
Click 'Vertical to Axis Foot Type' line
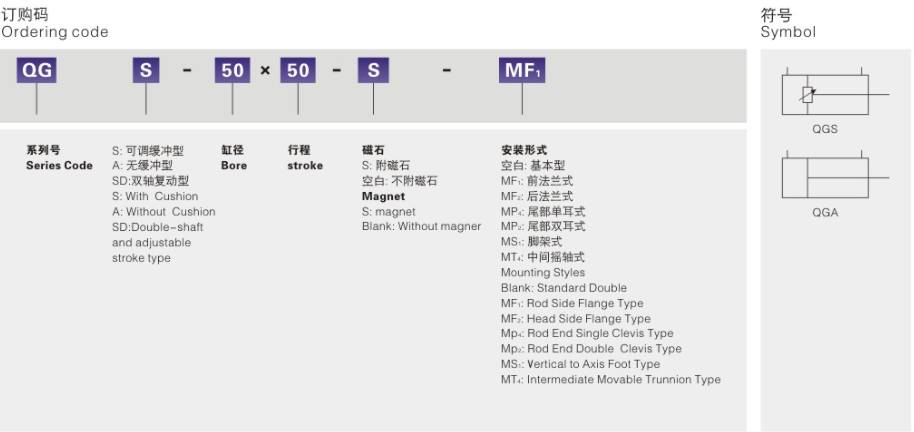(581, 364)
